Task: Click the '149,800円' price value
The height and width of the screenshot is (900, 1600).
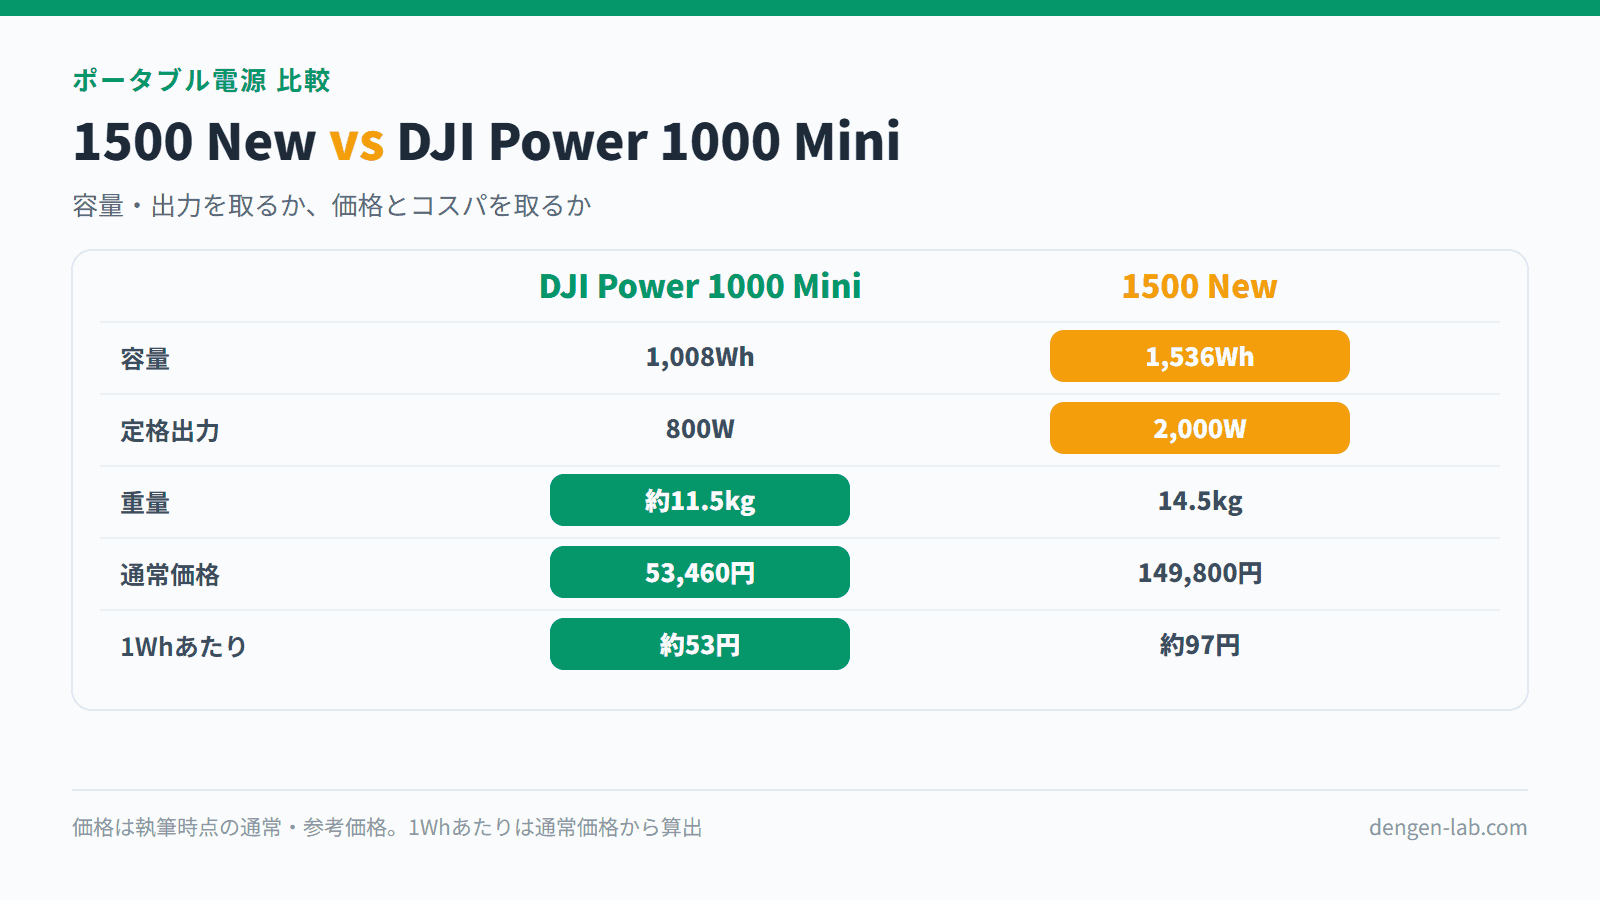Action: [x=1200, y=573]
